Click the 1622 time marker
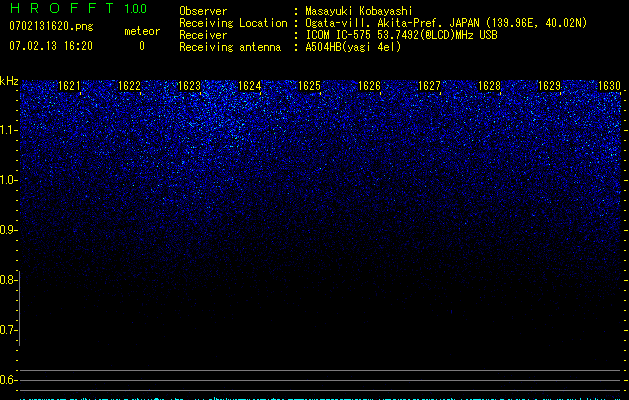The image size is (629, 400). click(x=129, y=86)
